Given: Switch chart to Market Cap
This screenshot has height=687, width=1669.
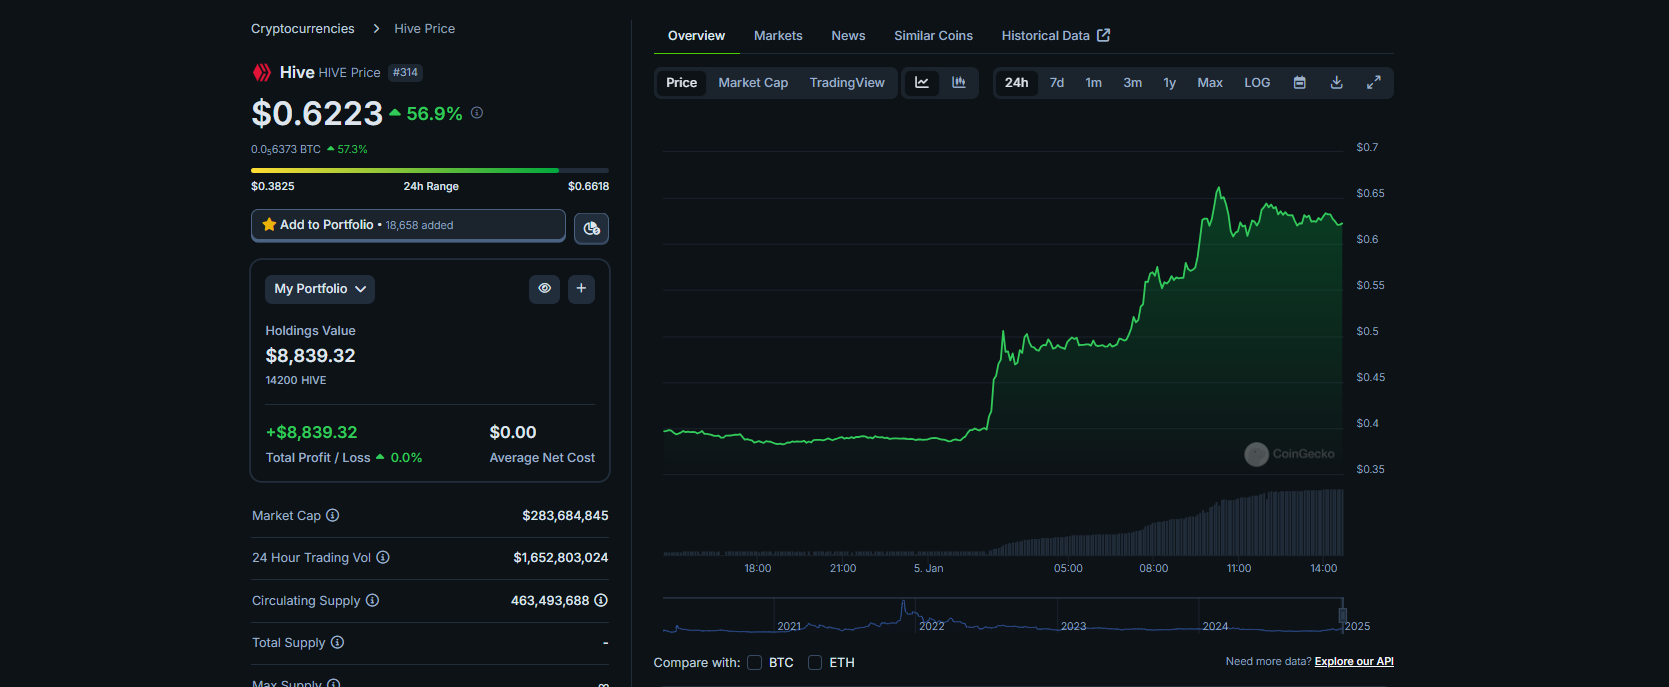Looking at the screenshot, I should click(x=753, y=82).
